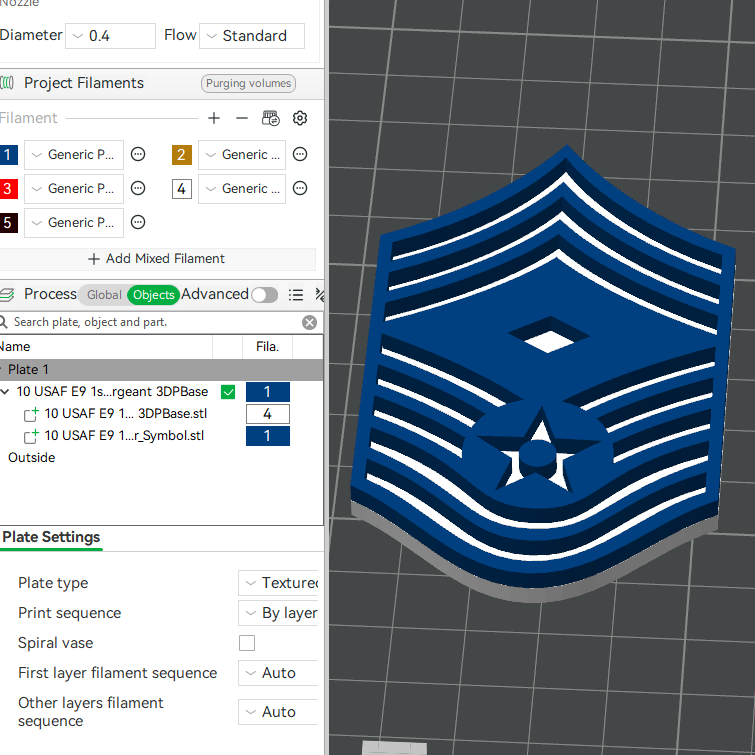Toggle printable checkbox for USAF E9 object
755x755 pixels.
click(228, 392)
